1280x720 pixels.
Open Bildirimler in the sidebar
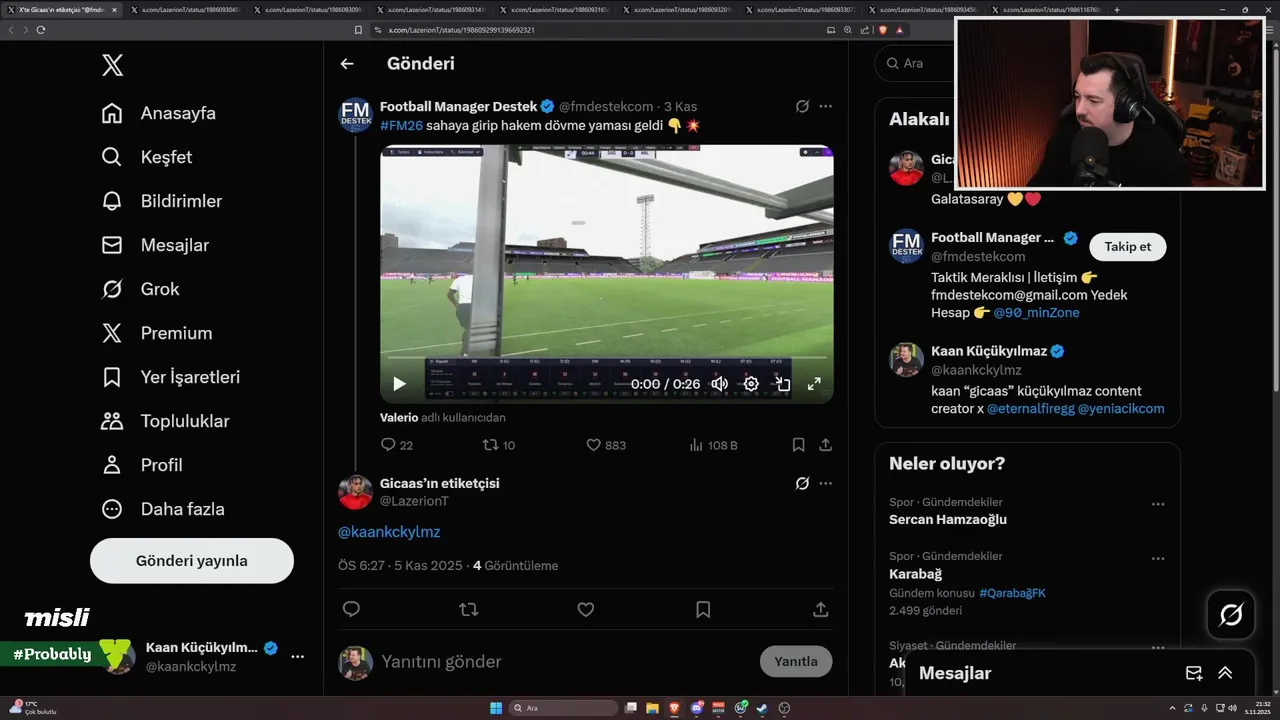point(161,201)
